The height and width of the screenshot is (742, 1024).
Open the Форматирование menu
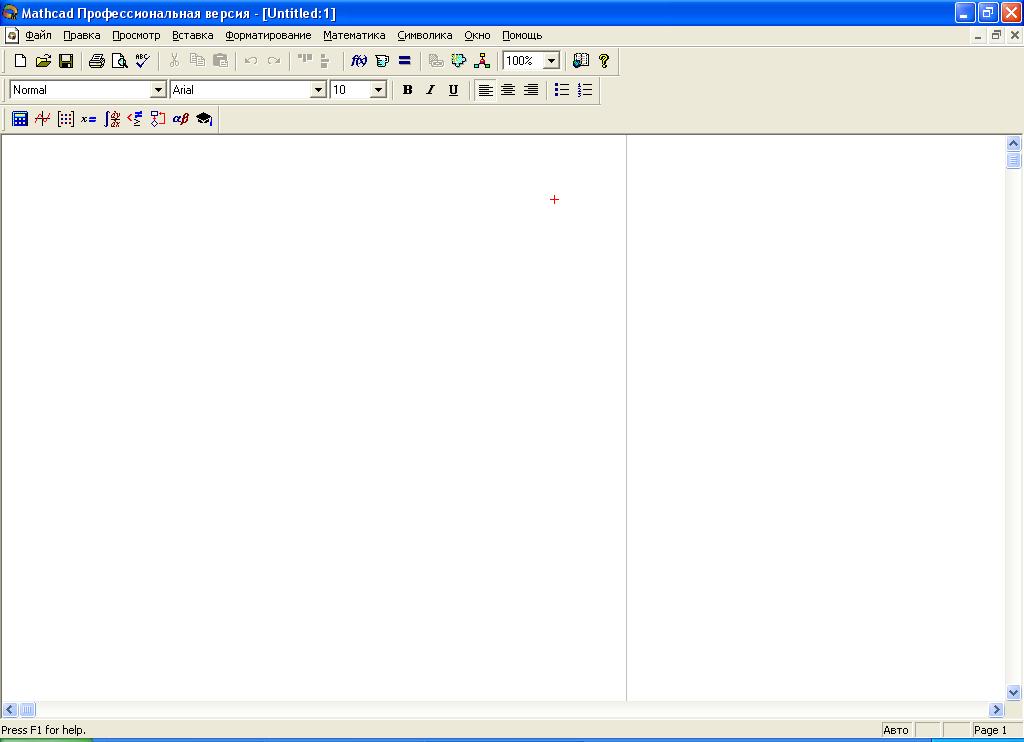click(268, 35)
